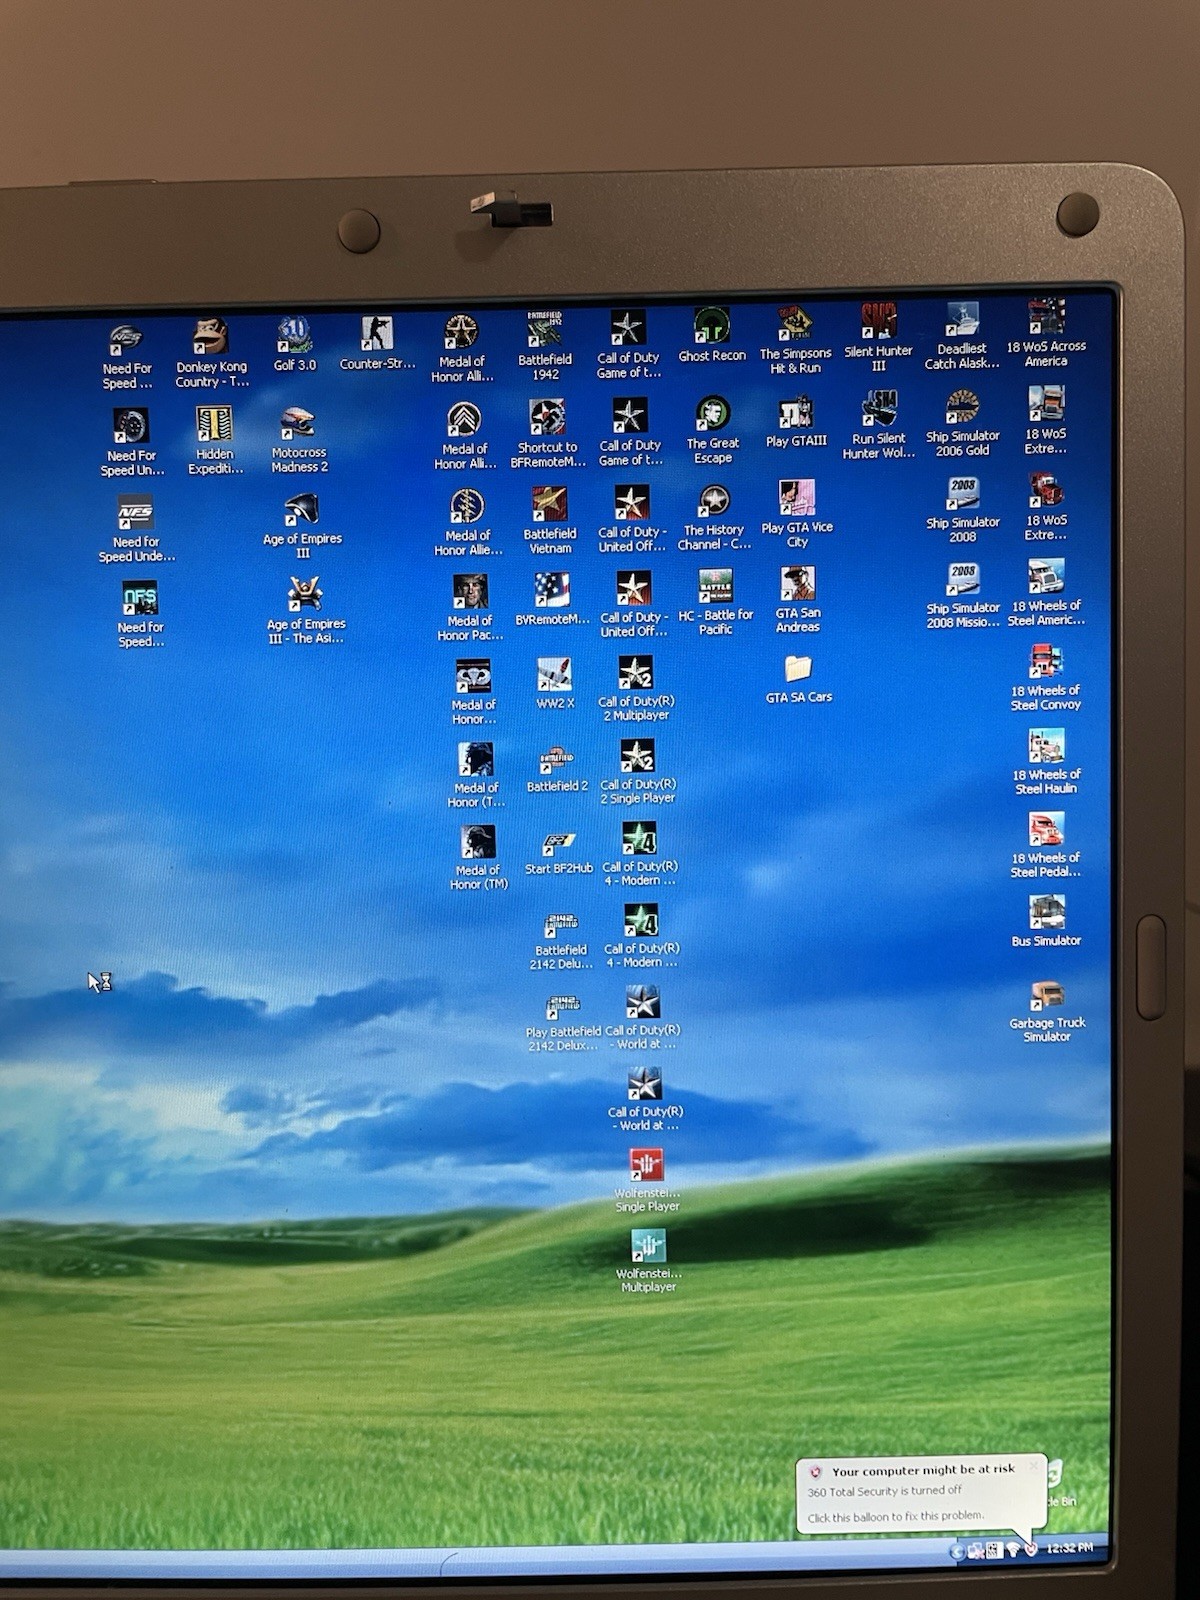The height and width of the screenshot is (1600, 1200).
Task: Select Shortcut to BFRemoteM icon
Action: [547, 434]
